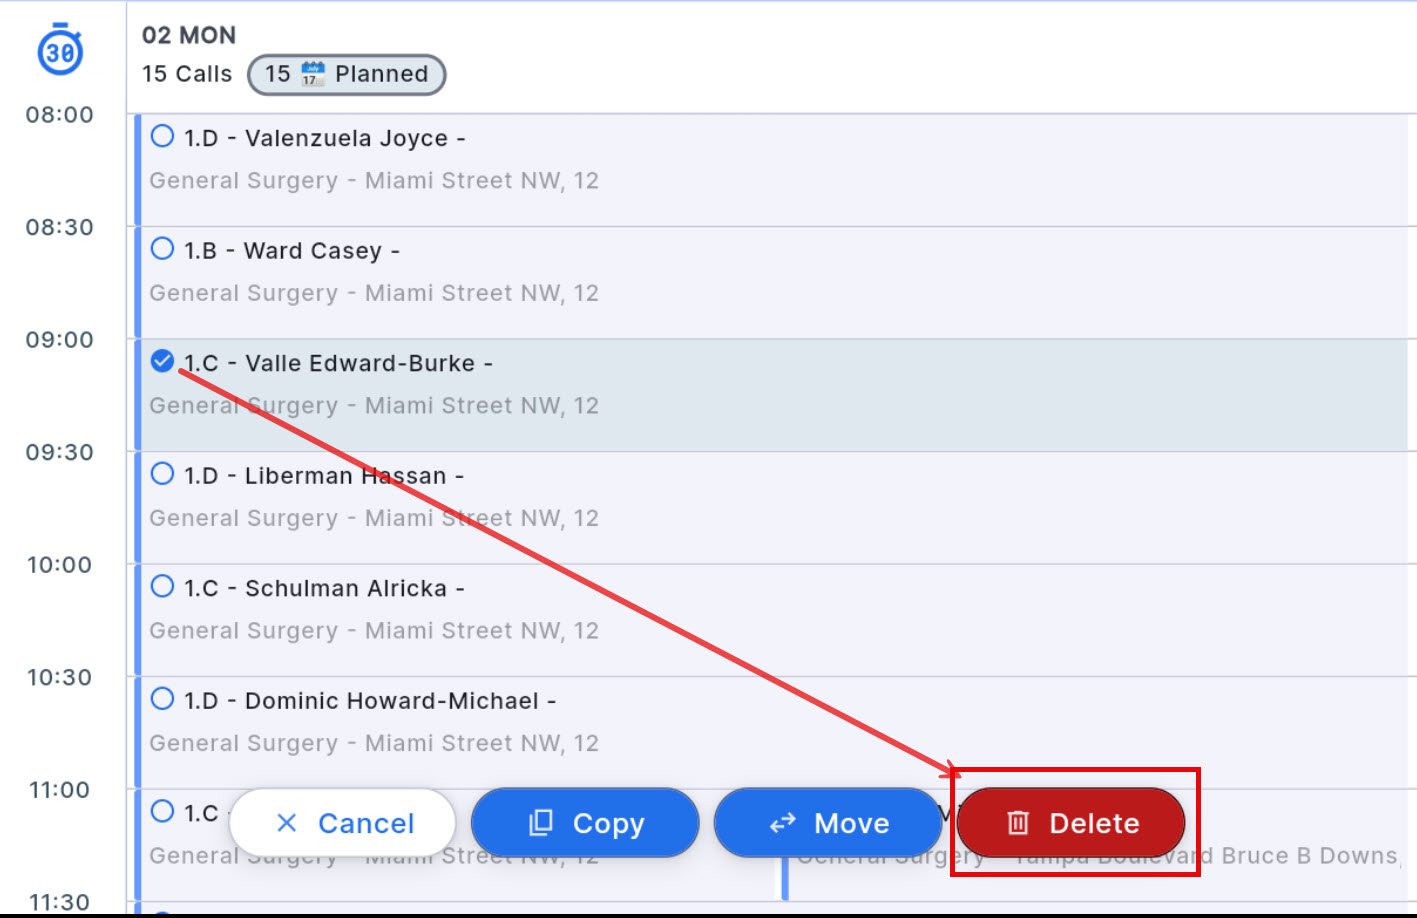Click the 02 MON day header
This screenshot has height=918, width=1417.
pos(188,35)
